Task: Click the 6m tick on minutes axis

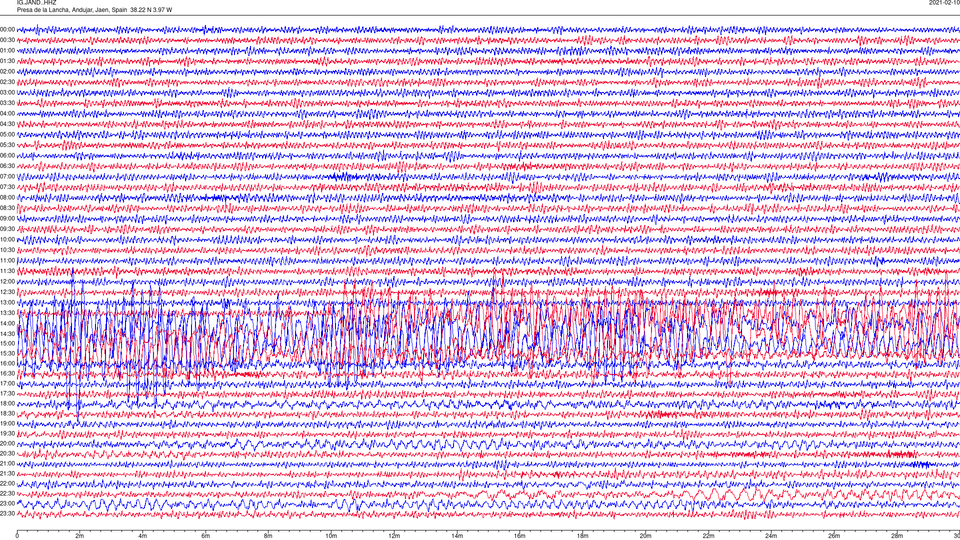Action: pos(206,536)
